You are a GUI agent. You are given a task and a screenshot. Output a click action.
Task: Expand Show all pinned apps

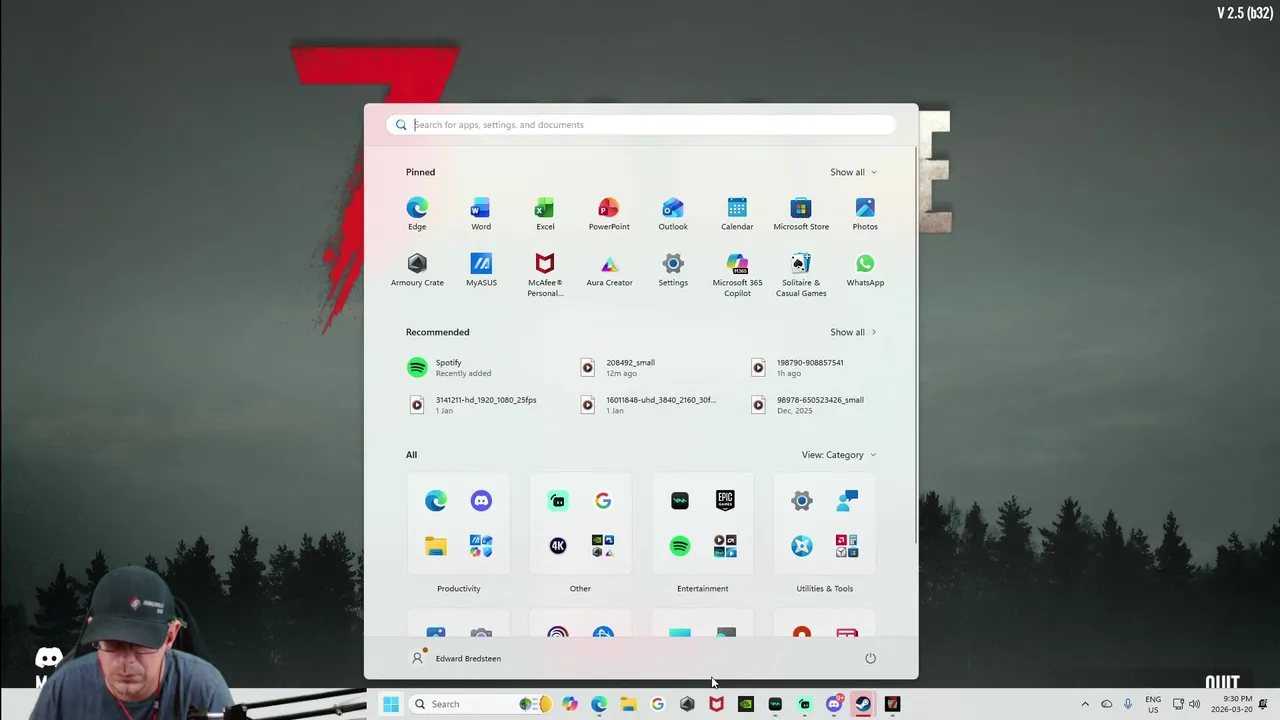[x=853, y=172]
